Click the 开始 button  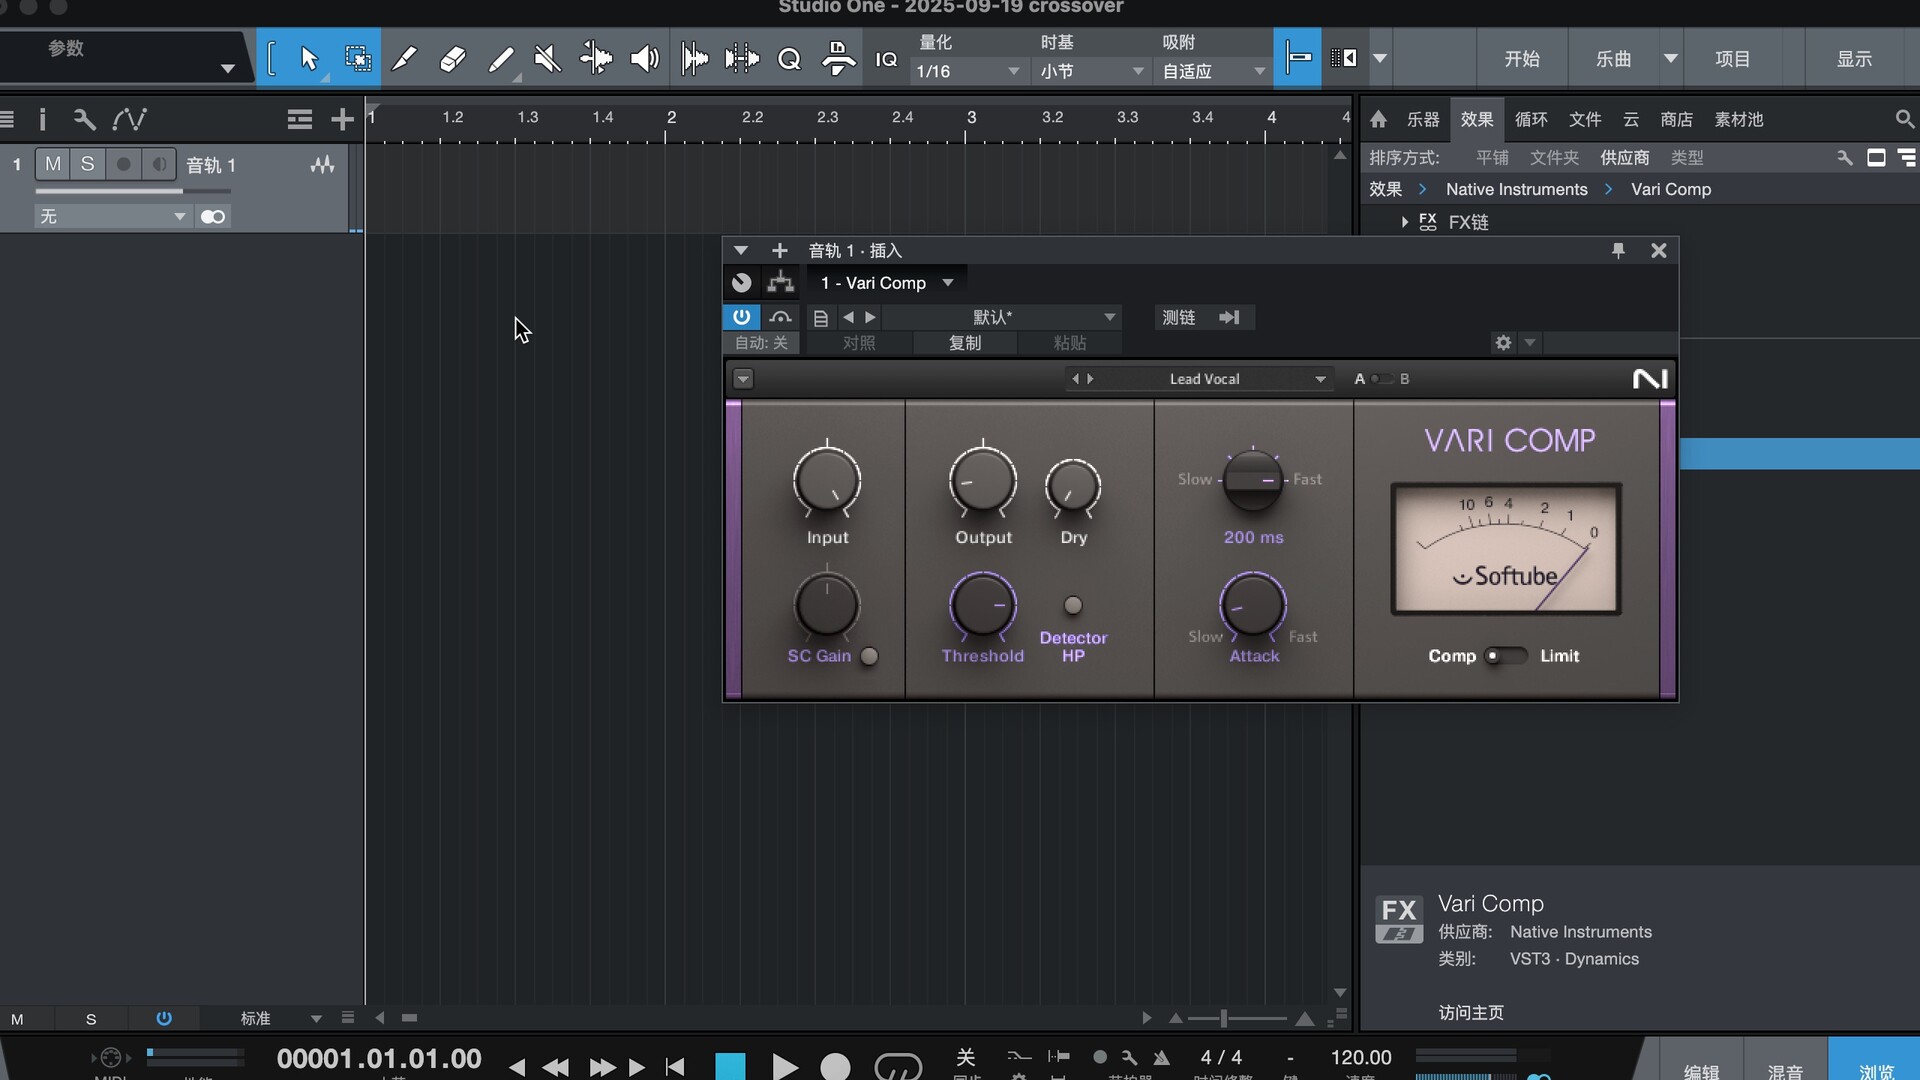coord(1522,59)
